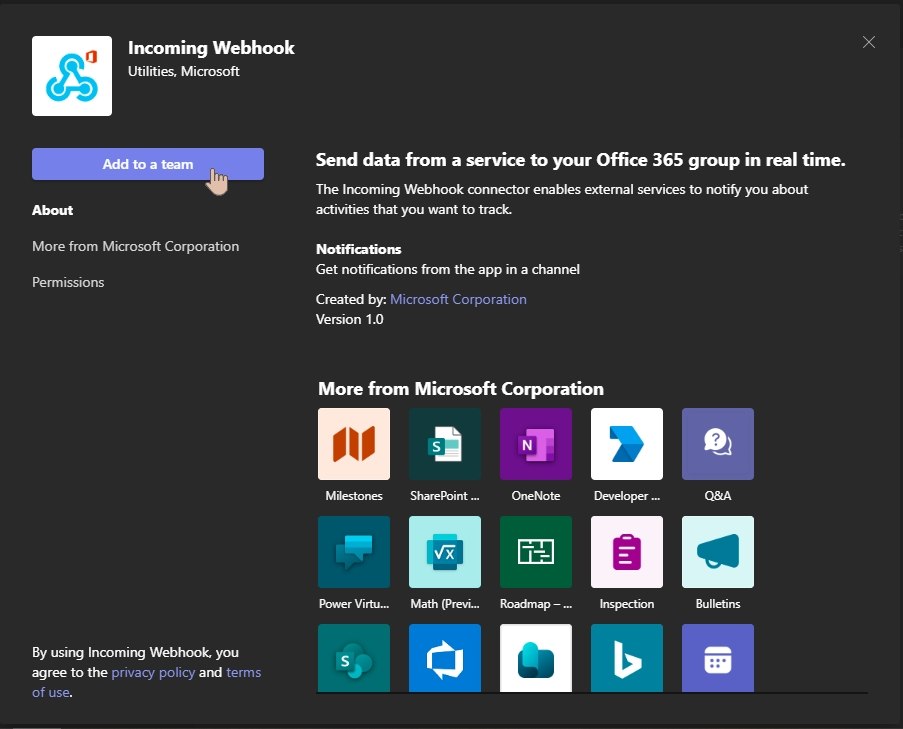The height and width of the screenshot is (729, 903).
Task: Click the Utilities, Microsoft subtitle
Action: (x=184, y=71)
